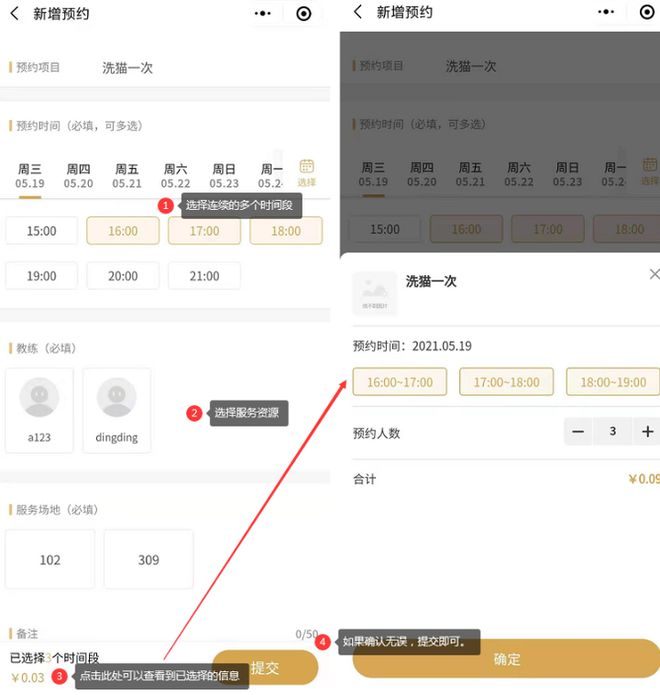Open the calendar date picker on left screen
660x695 pixels.
306,172
